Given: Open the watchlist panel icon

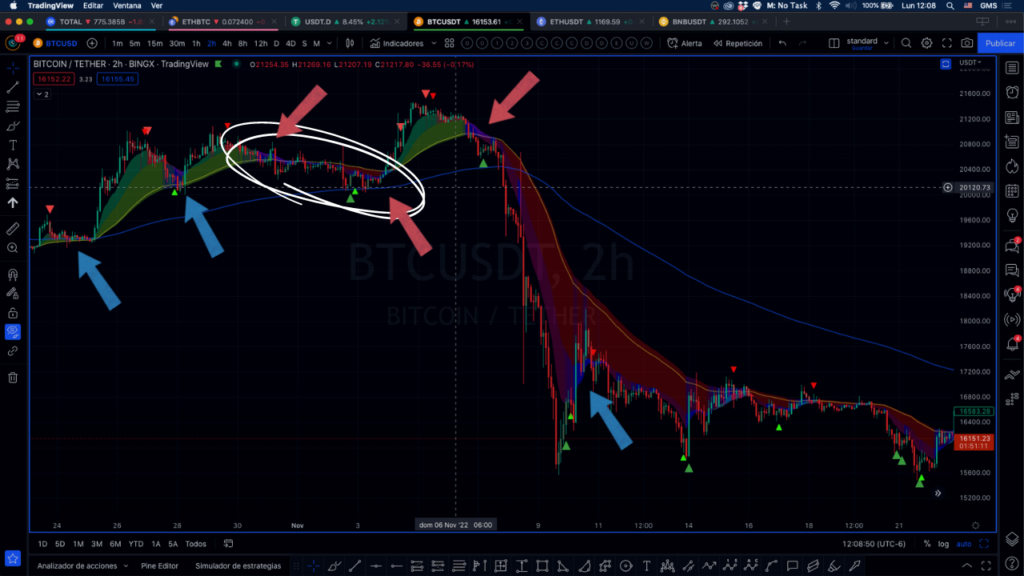Looking at the screenshot, I should [x=1012, y=68].
